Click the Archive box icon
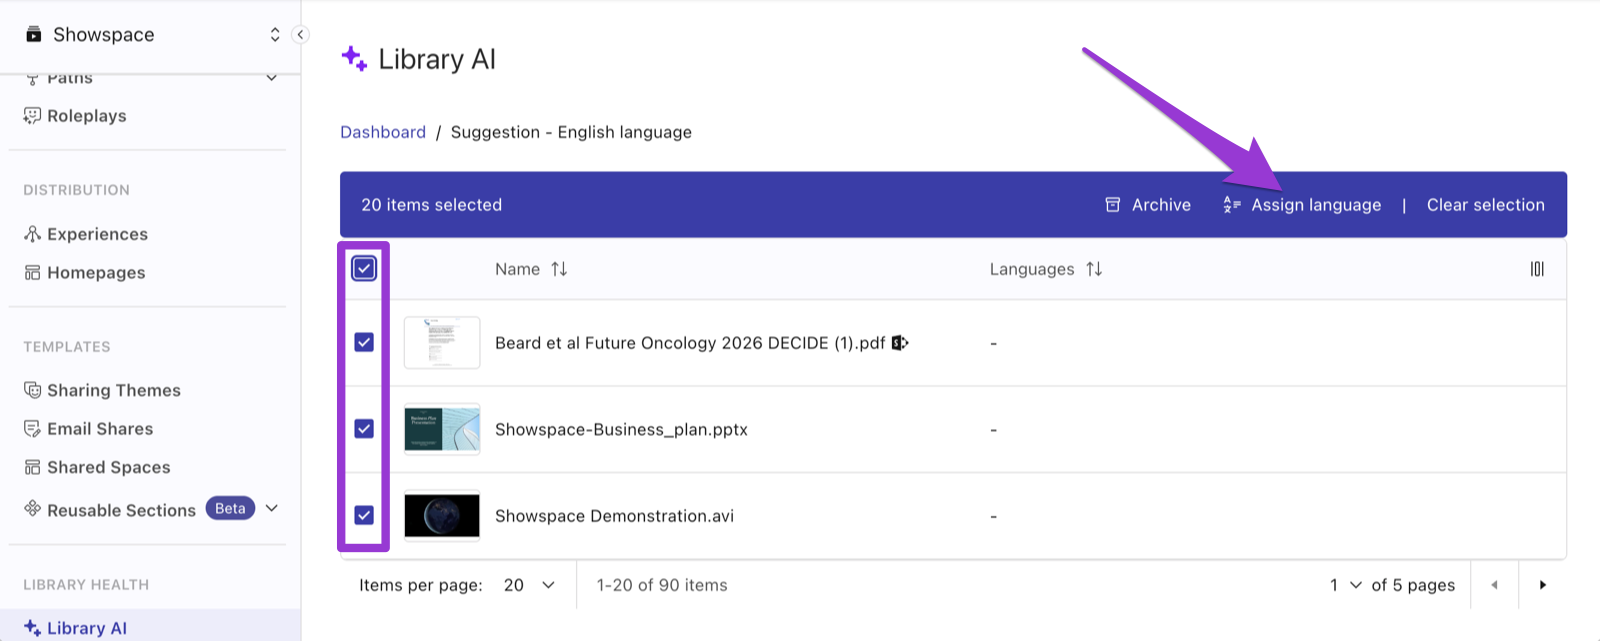Viewport: 1600px width, 641px height. coord(1112,205)
